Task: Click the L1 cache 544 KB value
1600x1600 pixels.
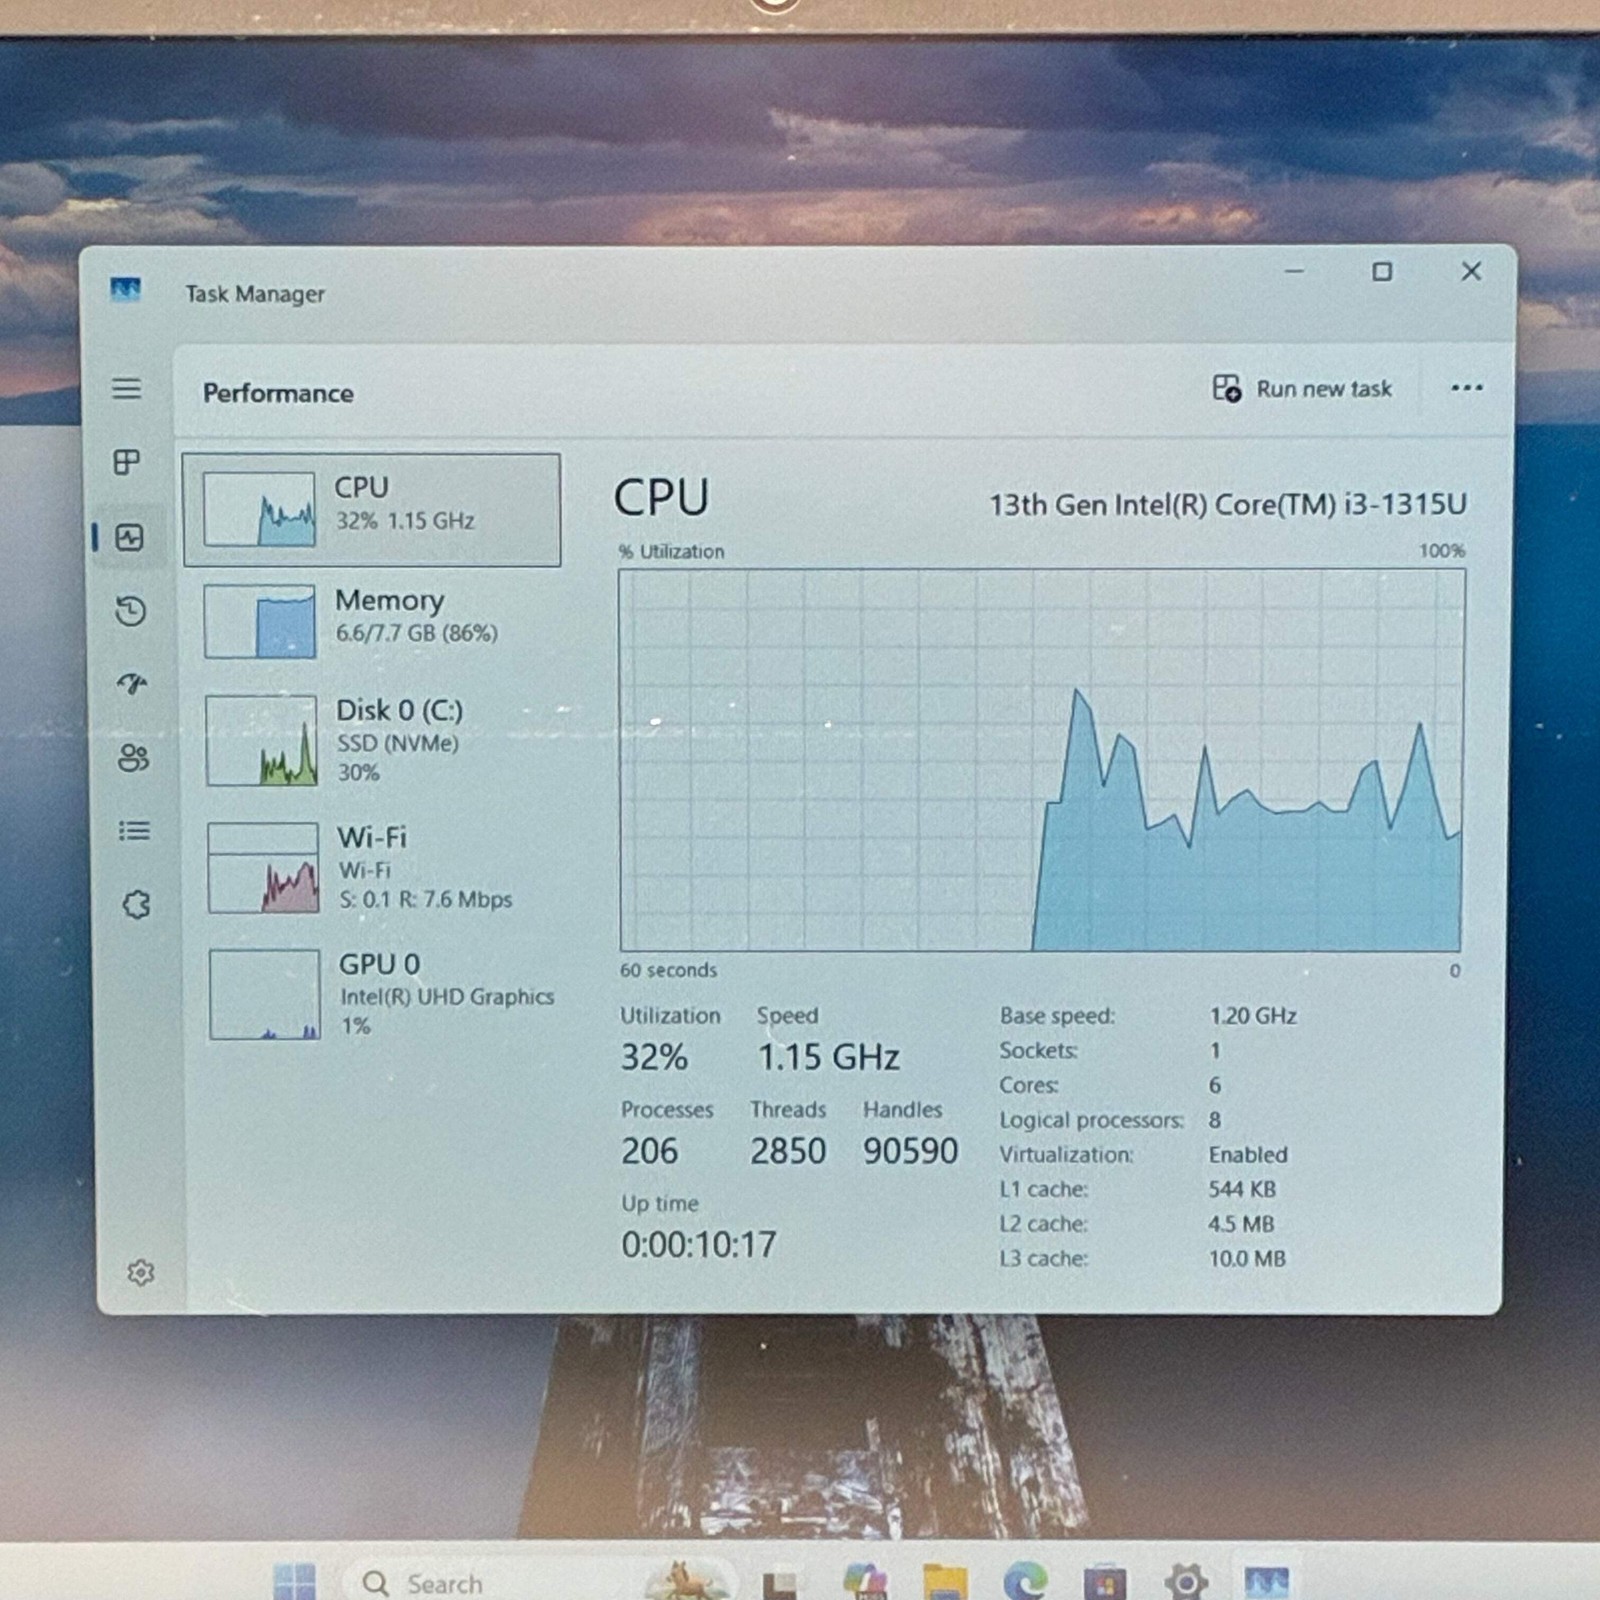Action: [1242, 1189]
